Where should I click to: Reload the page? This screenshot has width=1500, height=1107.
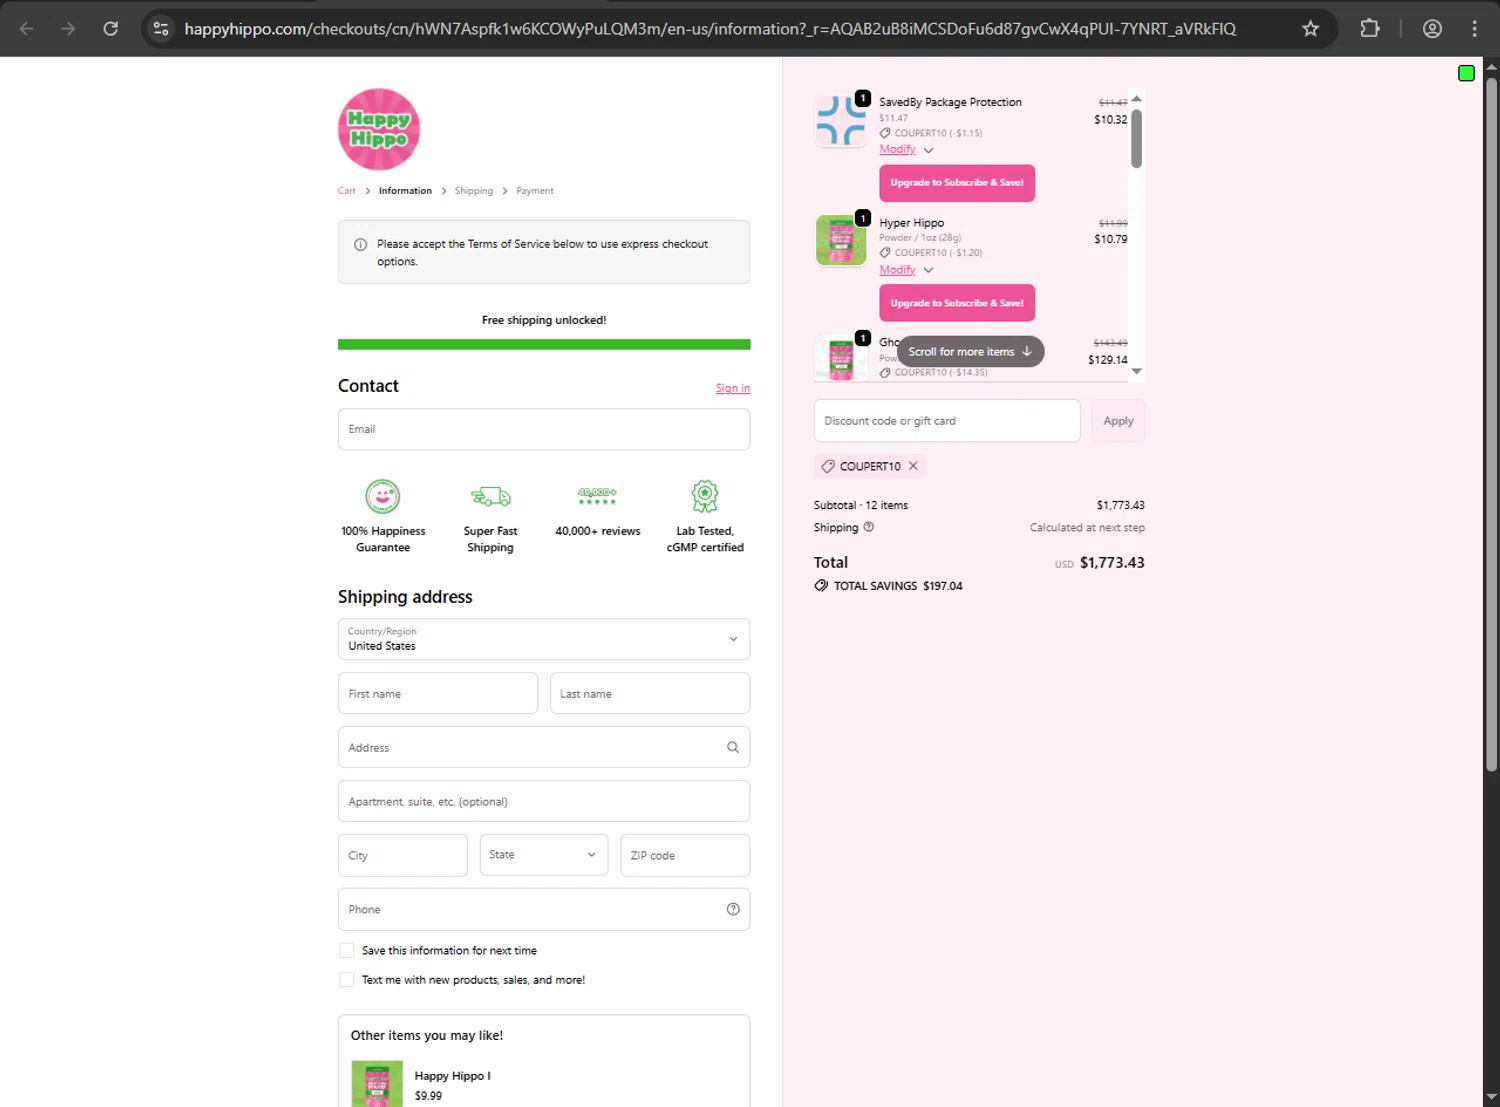point(111,29)
